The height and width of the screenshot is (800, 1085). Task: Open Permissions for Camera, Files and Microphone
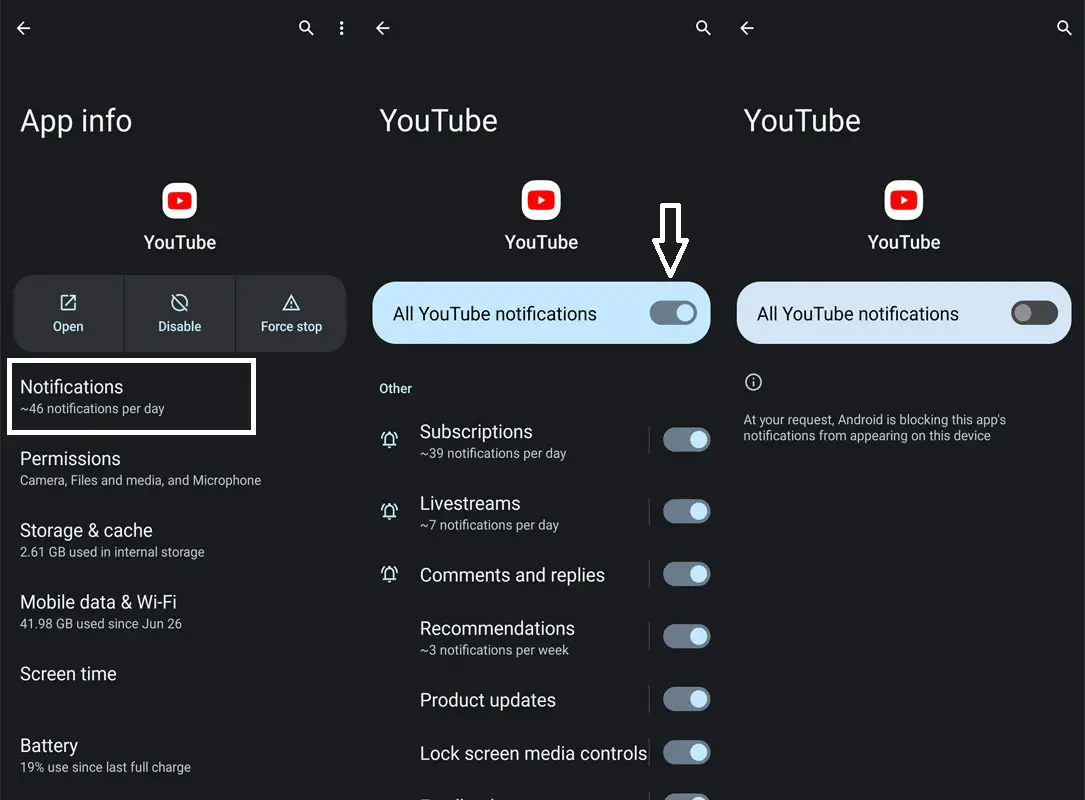pos(140,468)
